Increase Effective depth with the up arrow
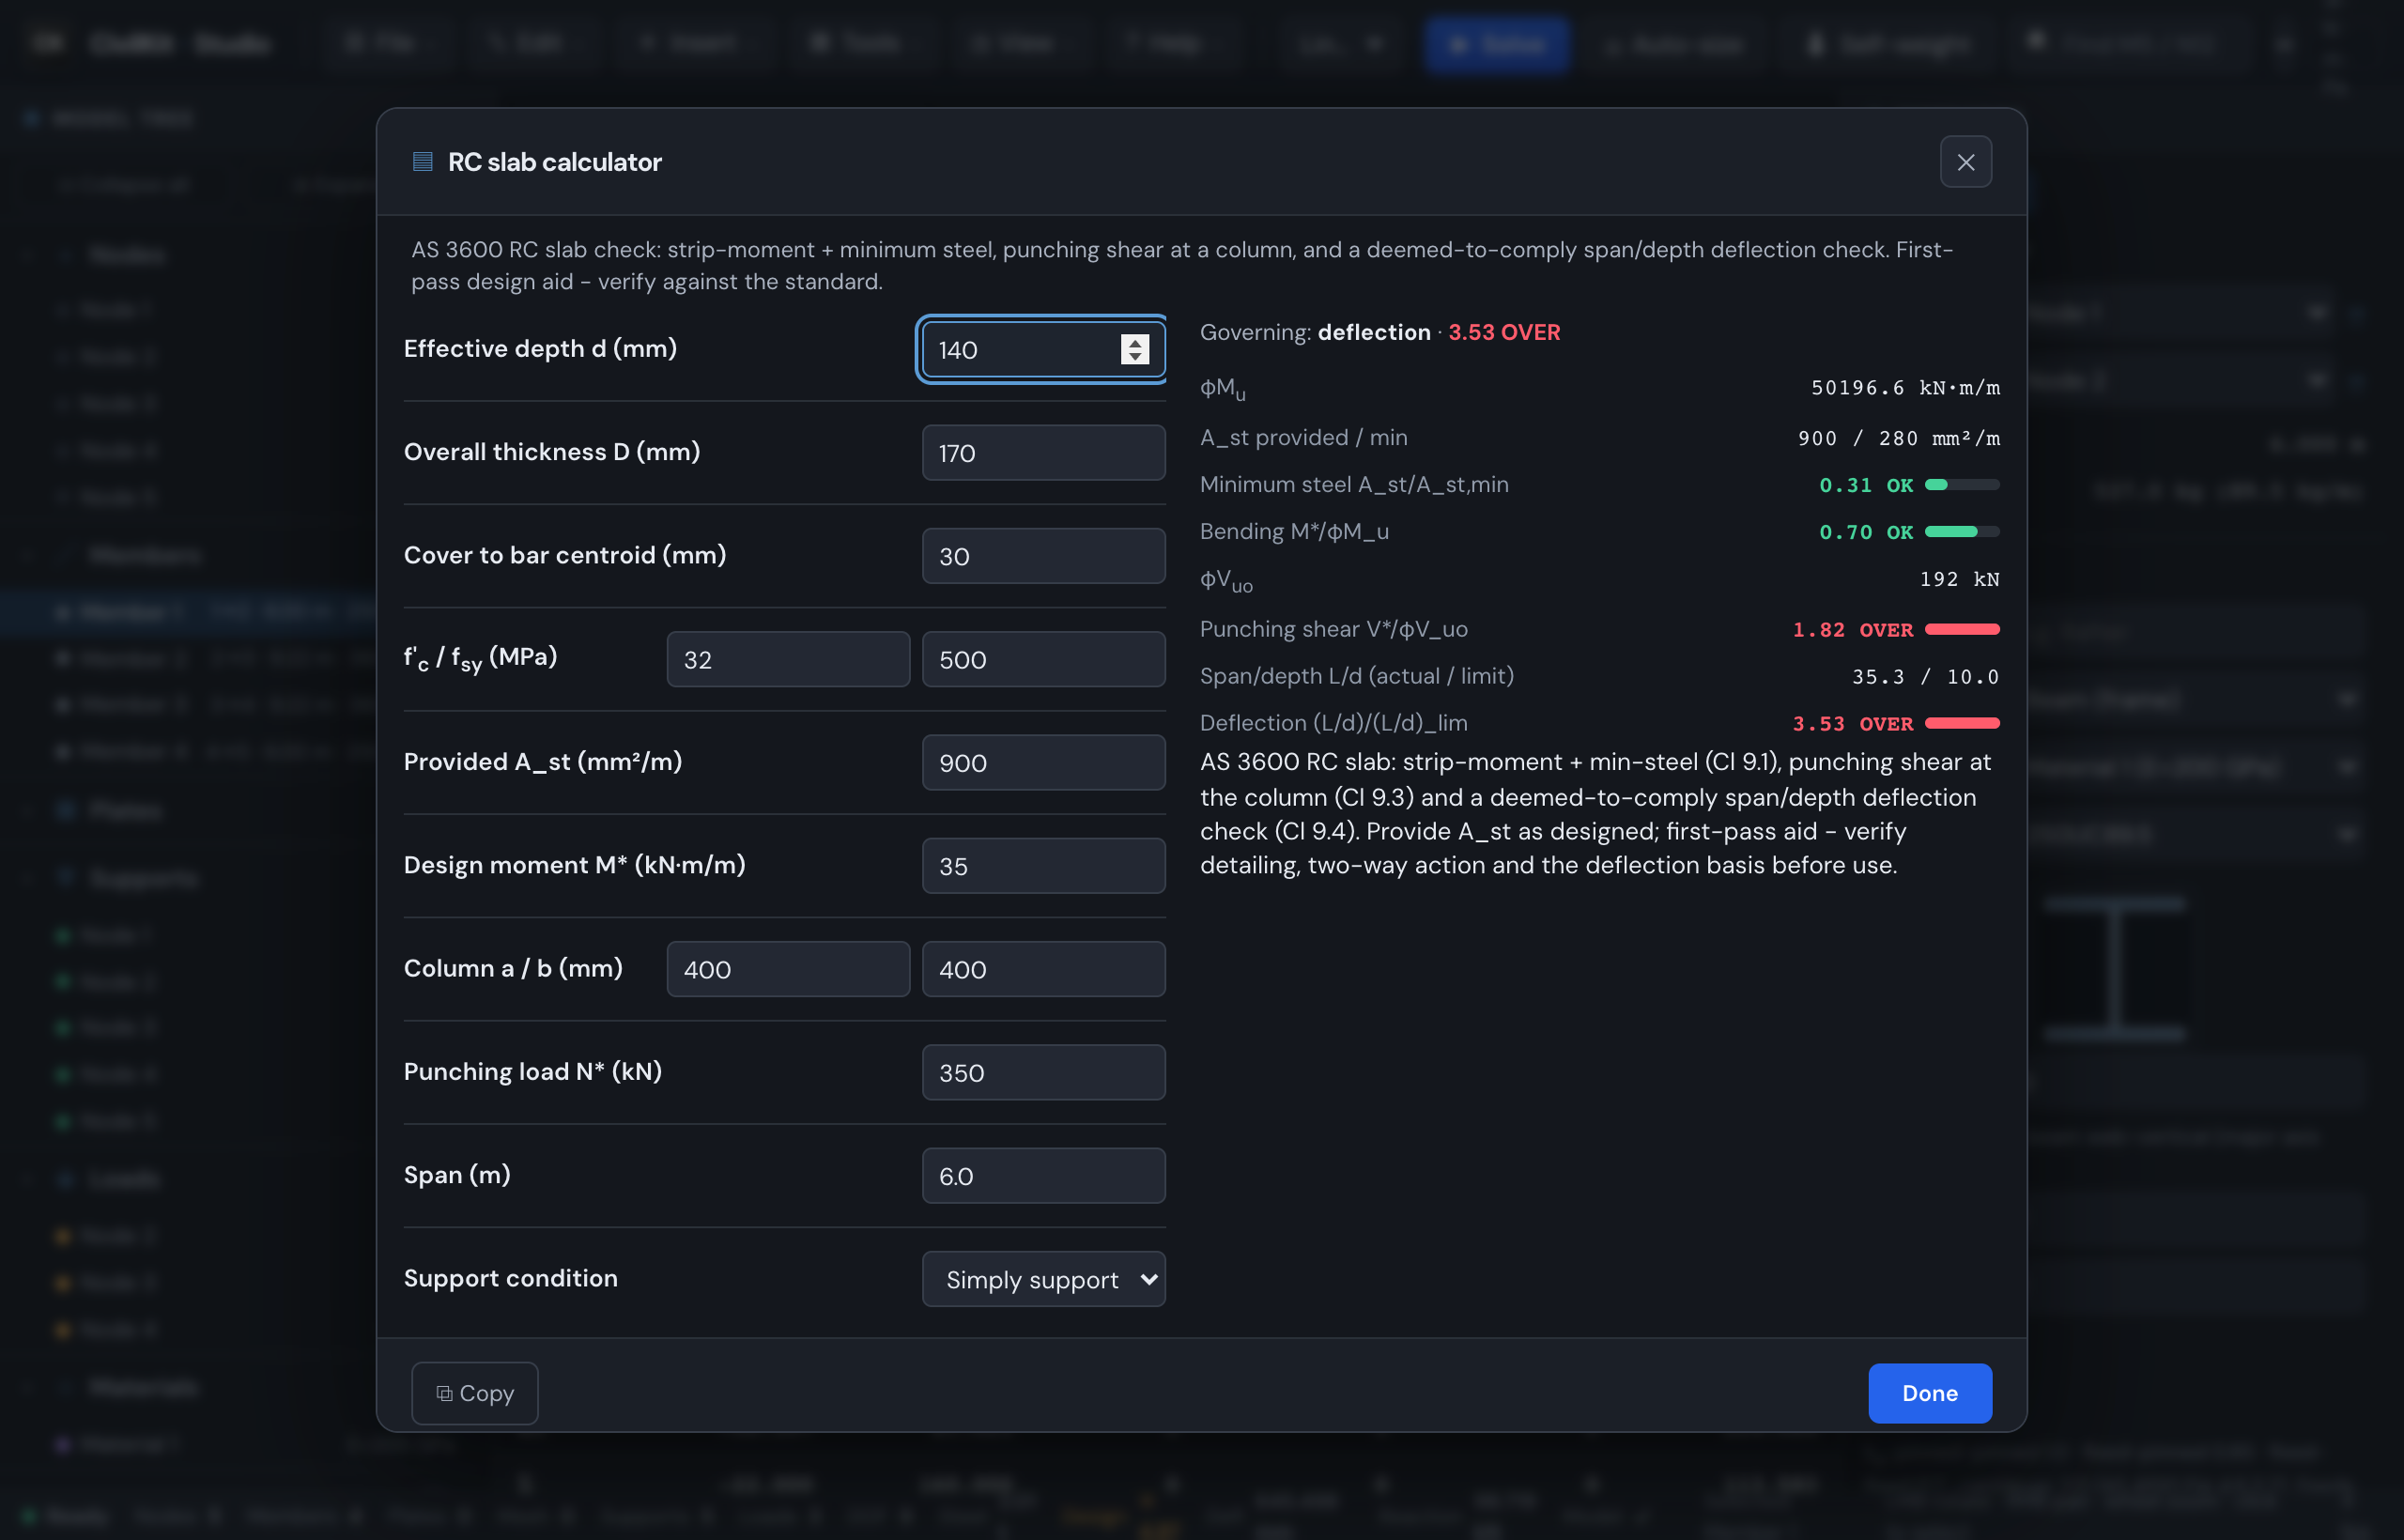 pos(1134,341)
